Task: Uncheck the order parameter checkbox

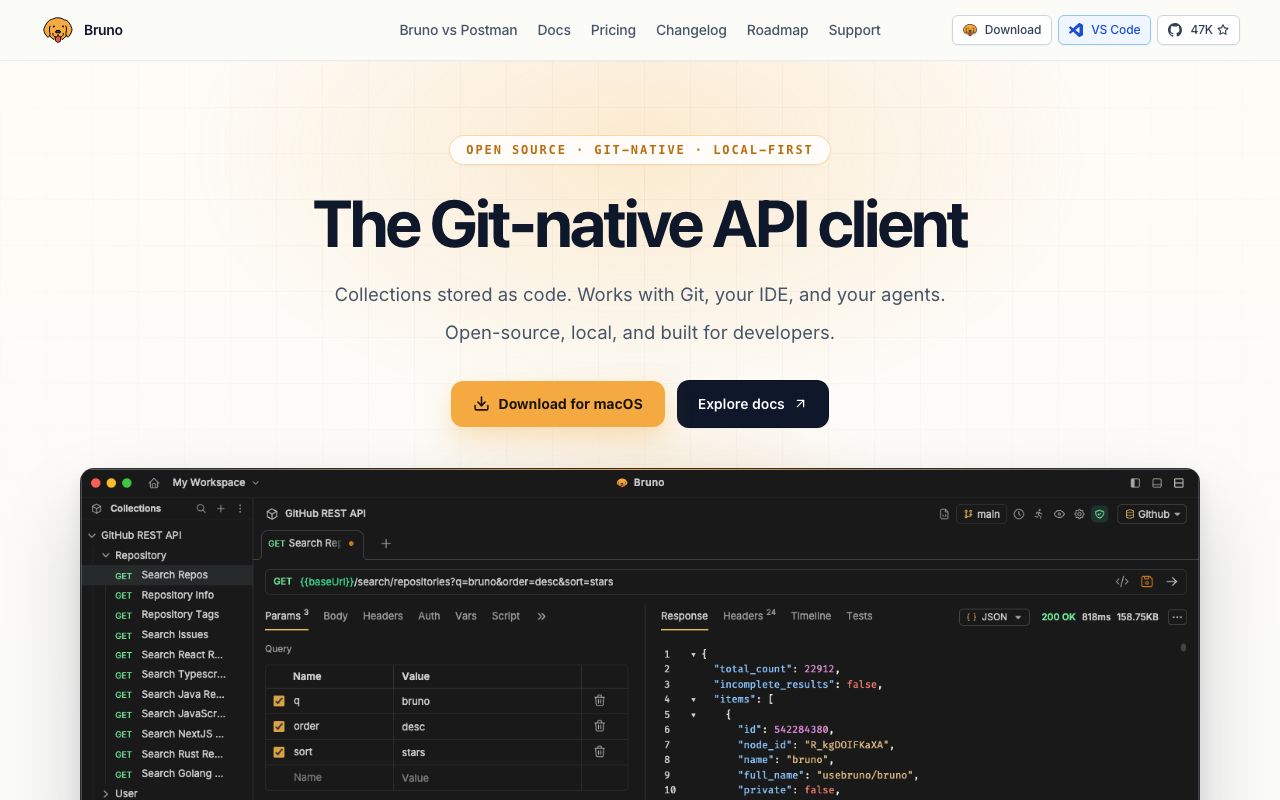Action: coord(279,726)
